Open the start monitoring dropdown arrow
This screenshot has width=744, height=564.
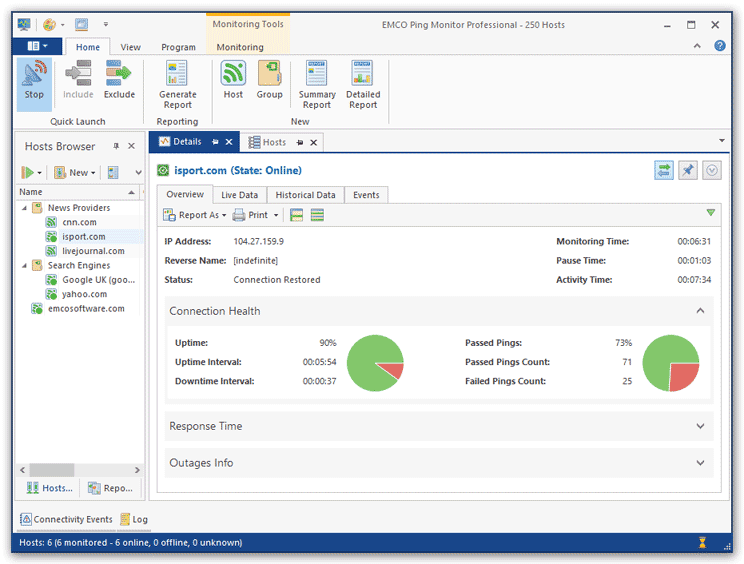(x=39, y=173)
